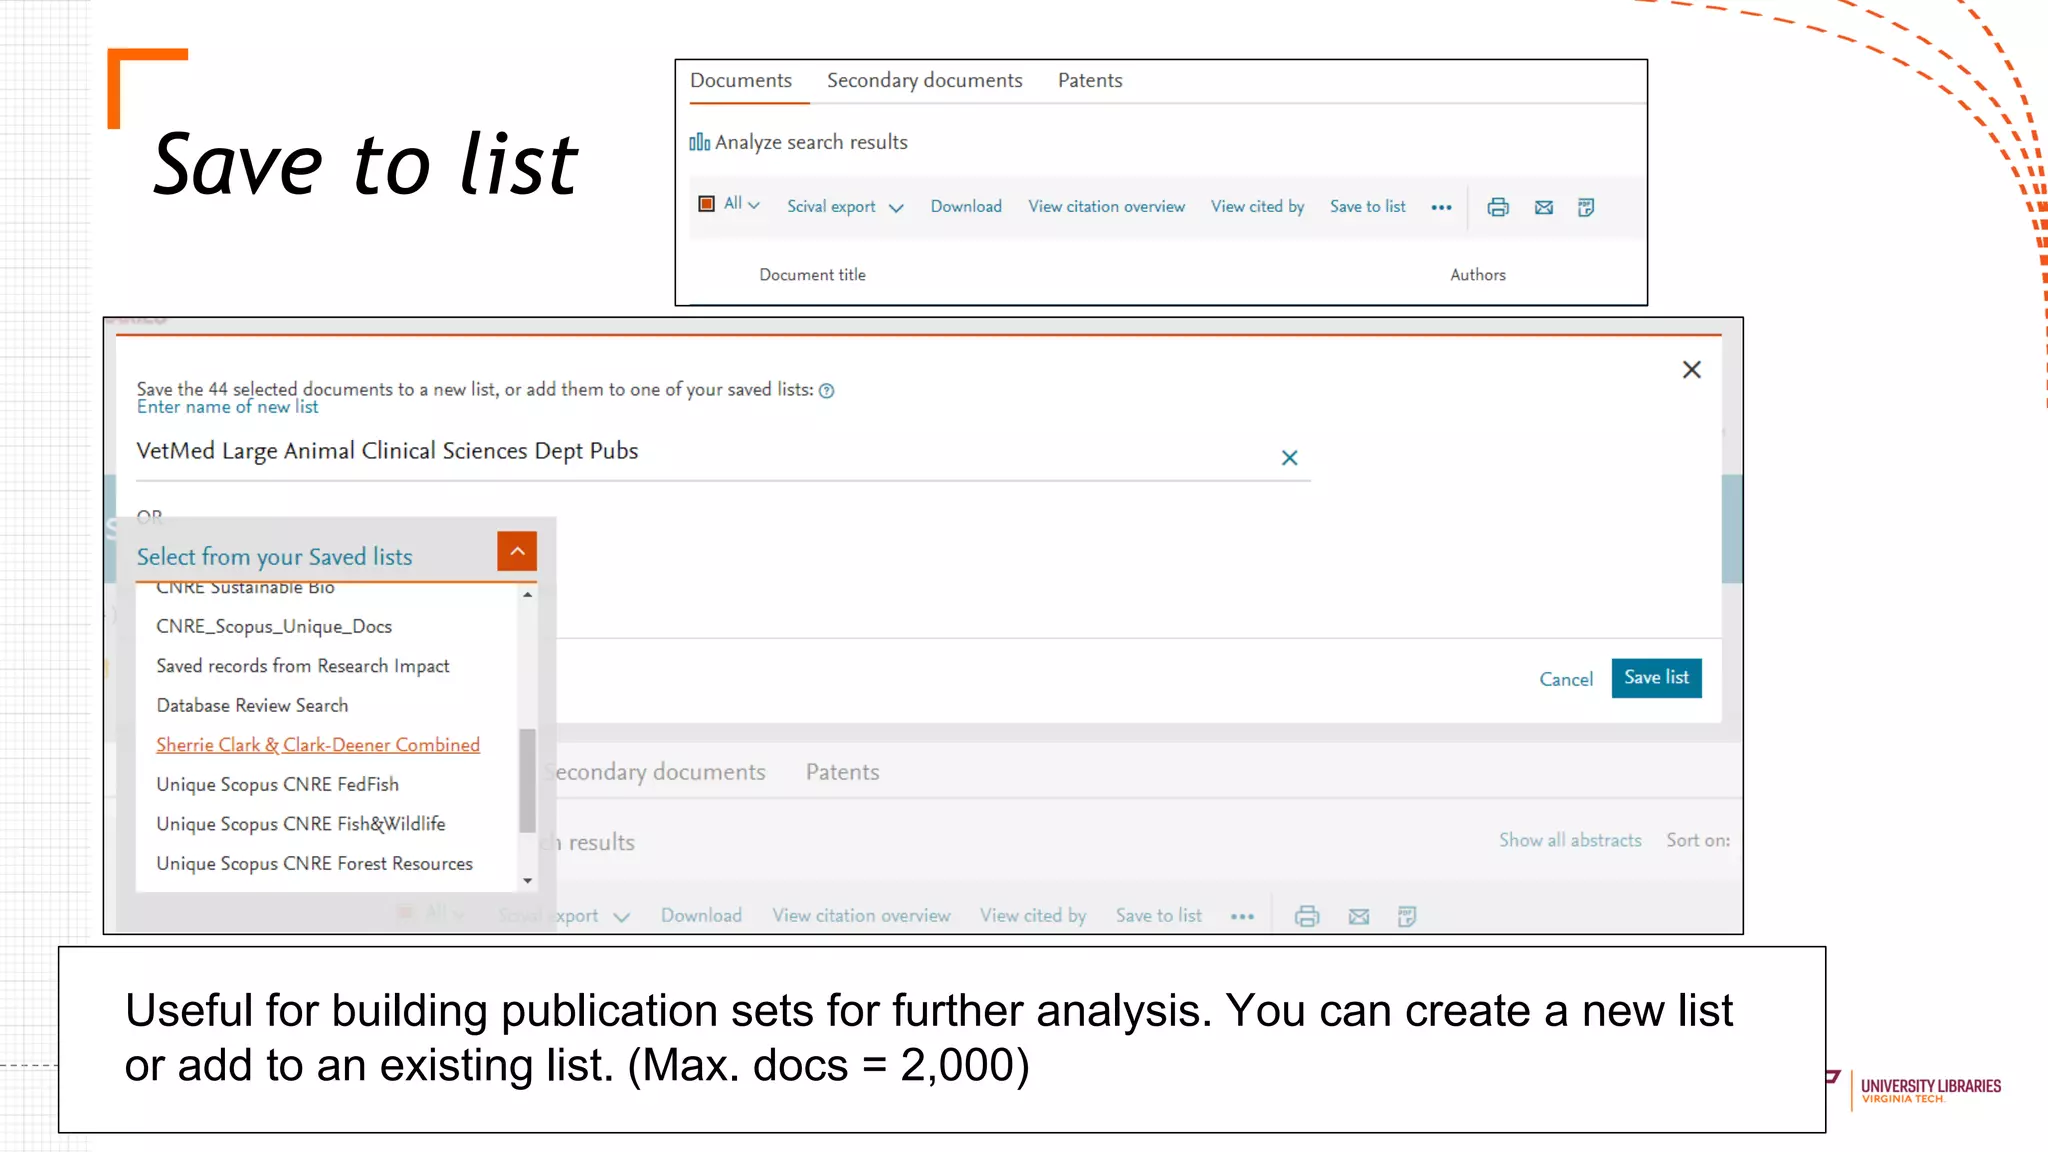Toggle the All select checkbox in top toolbar
Viewport: 2048px width, 1152px height.
pos(706,204)
